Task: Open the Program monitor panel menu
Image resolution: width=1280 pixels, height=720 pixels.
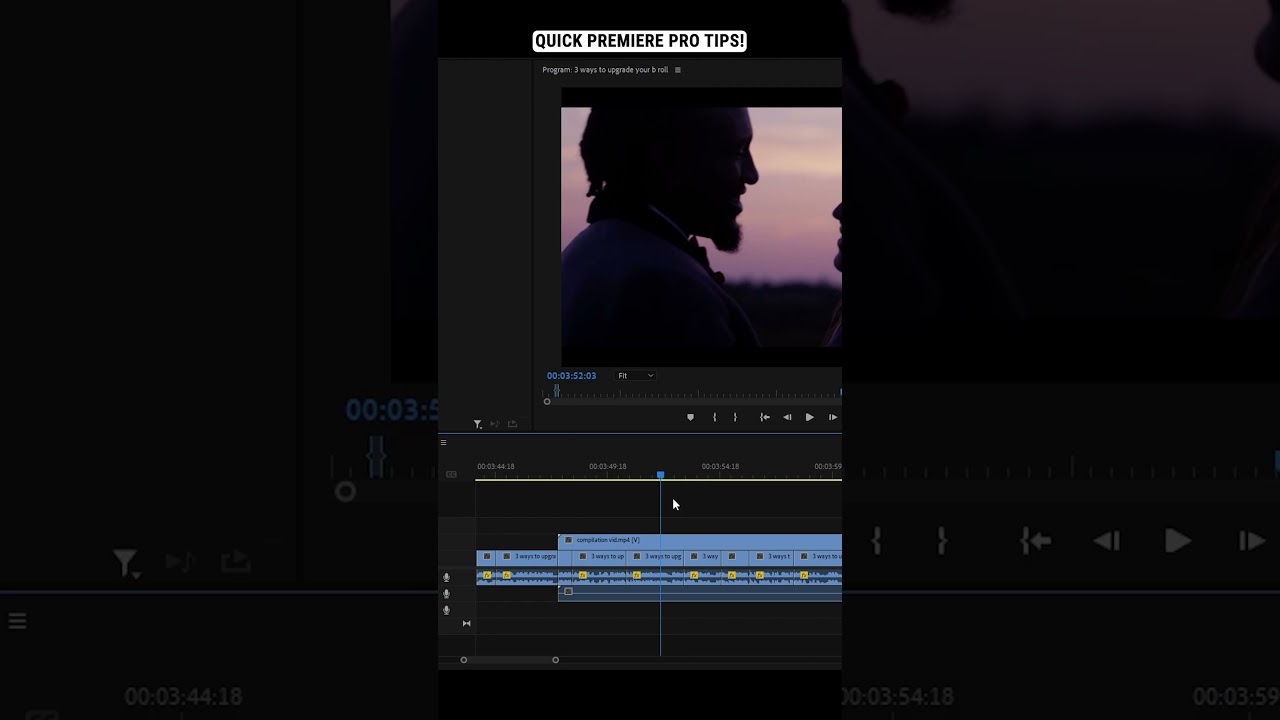Action: pyautogui.click(x=678, y=70)
